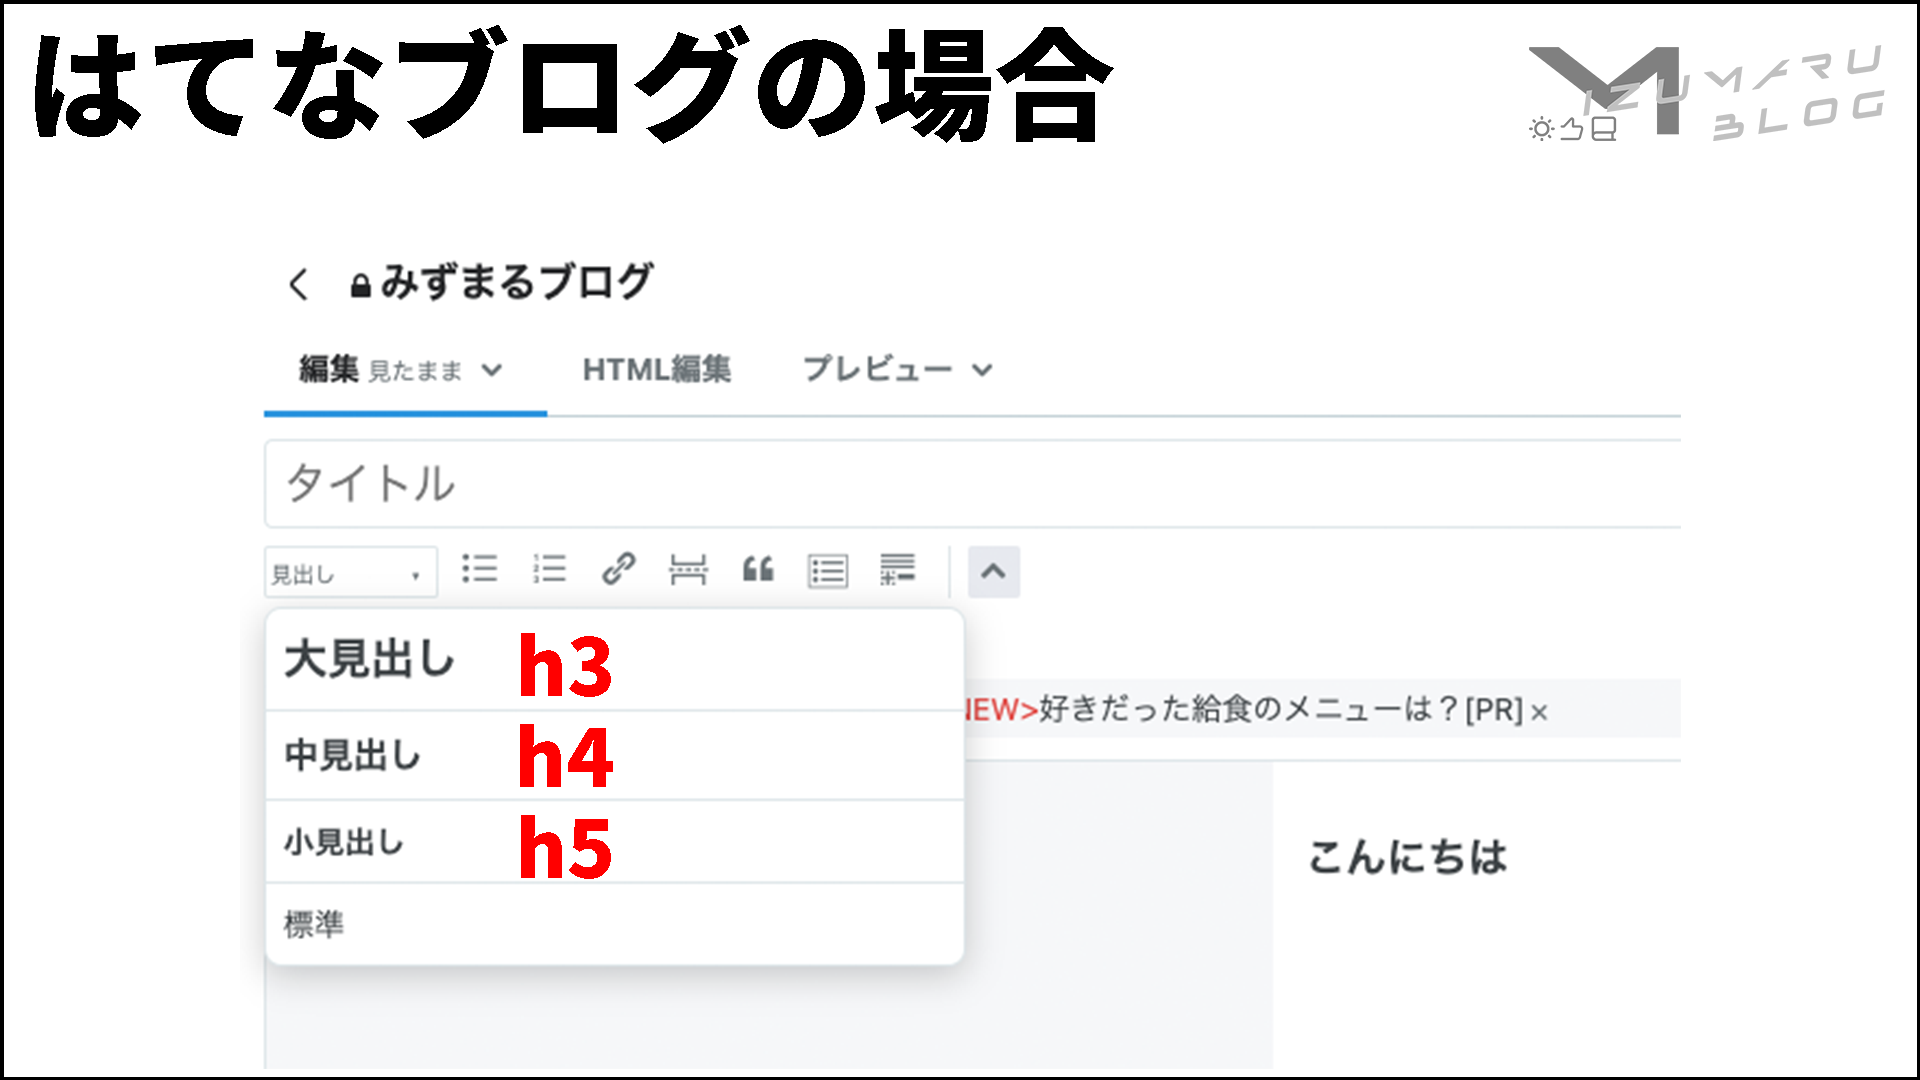
Task: Choose 小見出し from the heading menu
Action: 614,842
